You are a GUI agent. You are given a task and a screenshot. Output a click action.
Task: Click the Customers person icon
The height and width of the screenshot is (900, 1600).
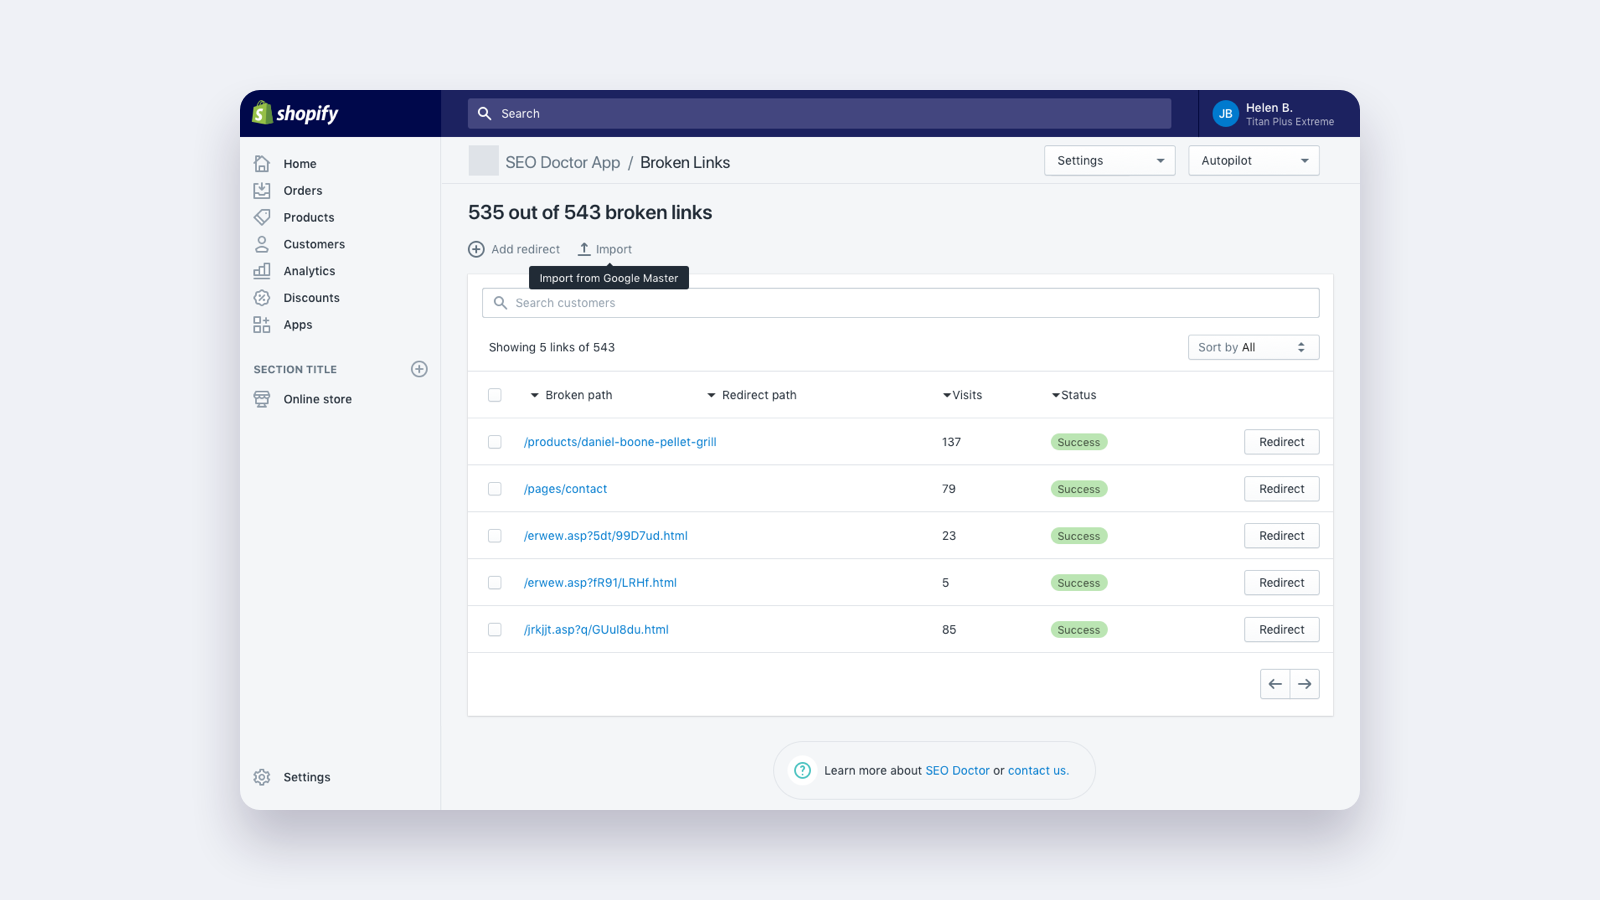coord(262,244)
